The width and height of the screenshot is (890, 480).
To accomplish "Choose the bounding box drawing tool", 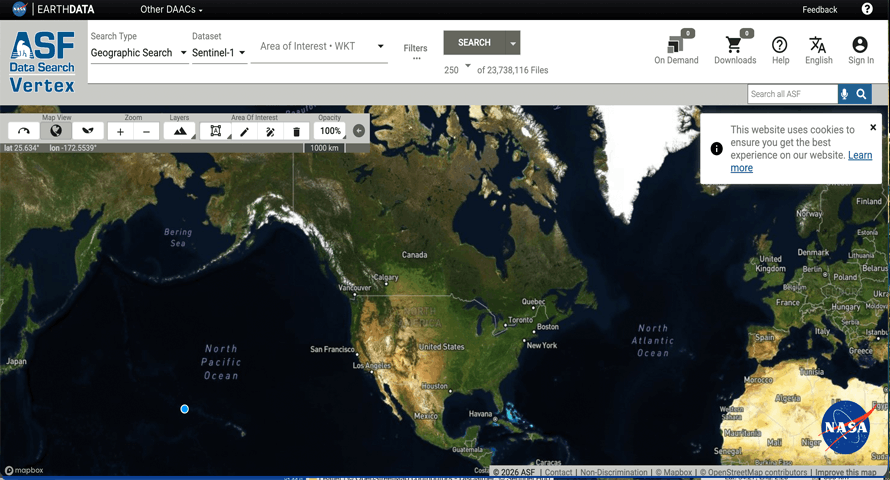I will (216, 132).
